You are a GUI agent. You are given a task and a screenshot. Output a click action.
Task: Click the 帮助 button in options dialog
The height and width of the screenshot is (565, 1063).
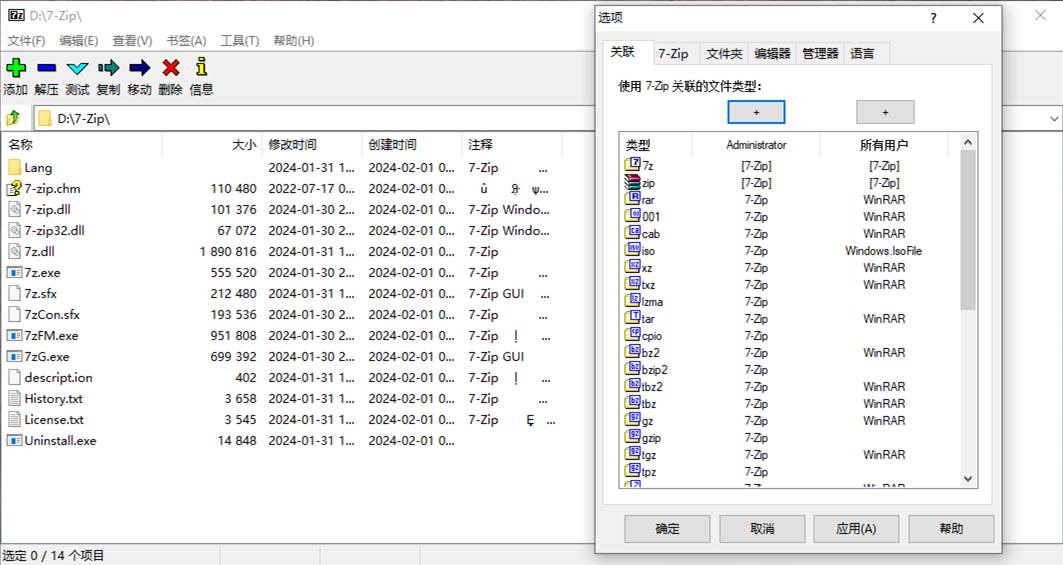[951, 528]
